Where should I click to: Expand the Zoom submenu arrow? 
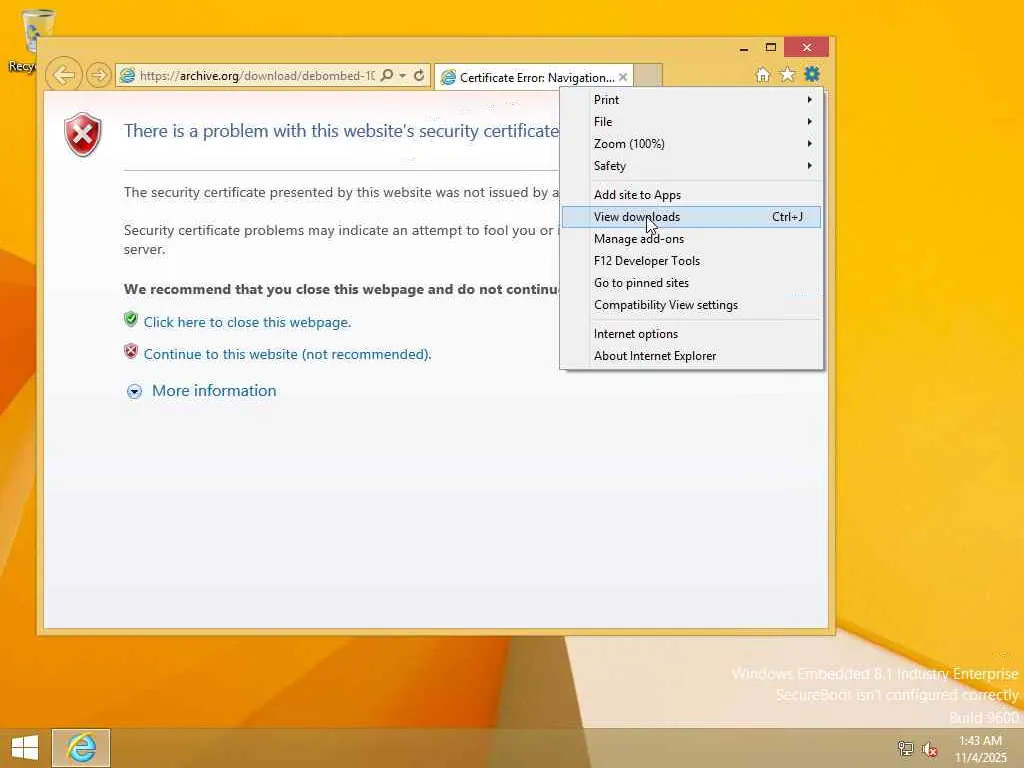[810, 144]
